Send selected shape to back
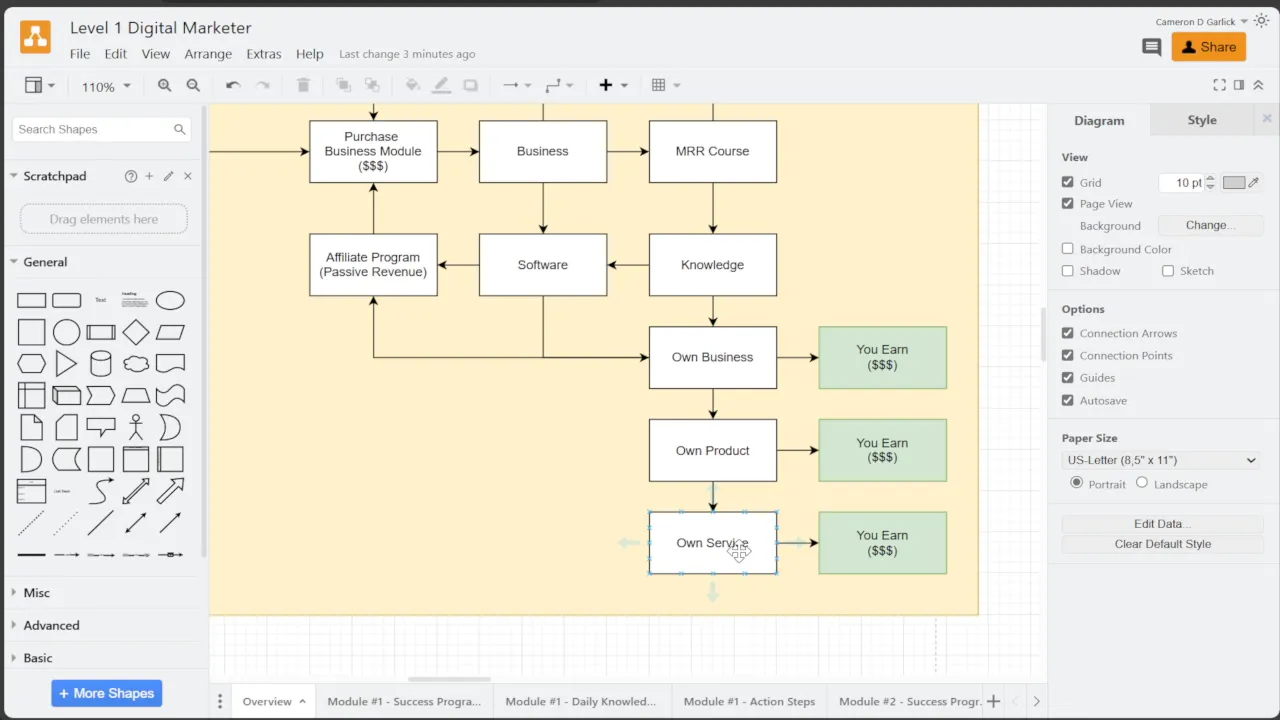The height and width of the screenshot is (720, 1280). tap(372, 86)
